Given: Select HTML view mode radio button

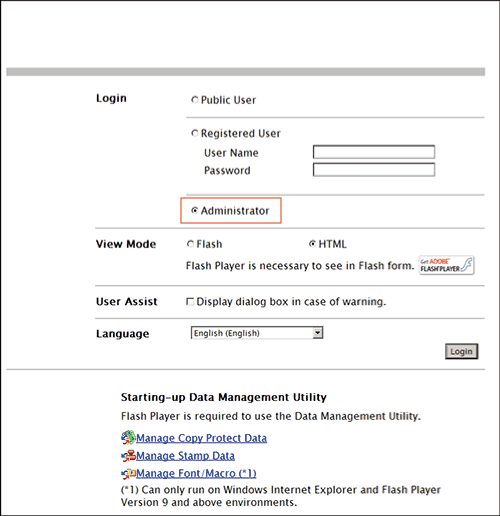Looking at the screenshot, I should pyautogui.click(x=312, y=244).
